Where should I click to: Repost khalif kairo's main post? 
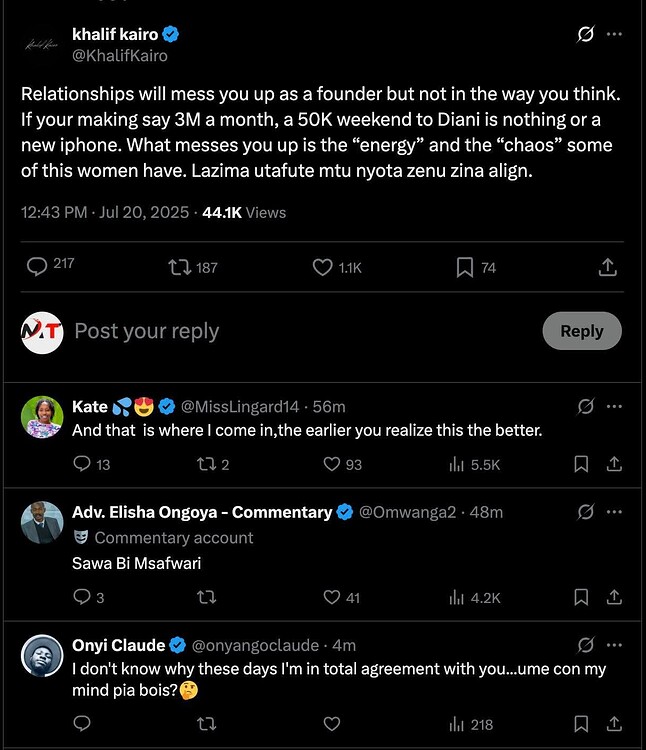coord(181,267)
